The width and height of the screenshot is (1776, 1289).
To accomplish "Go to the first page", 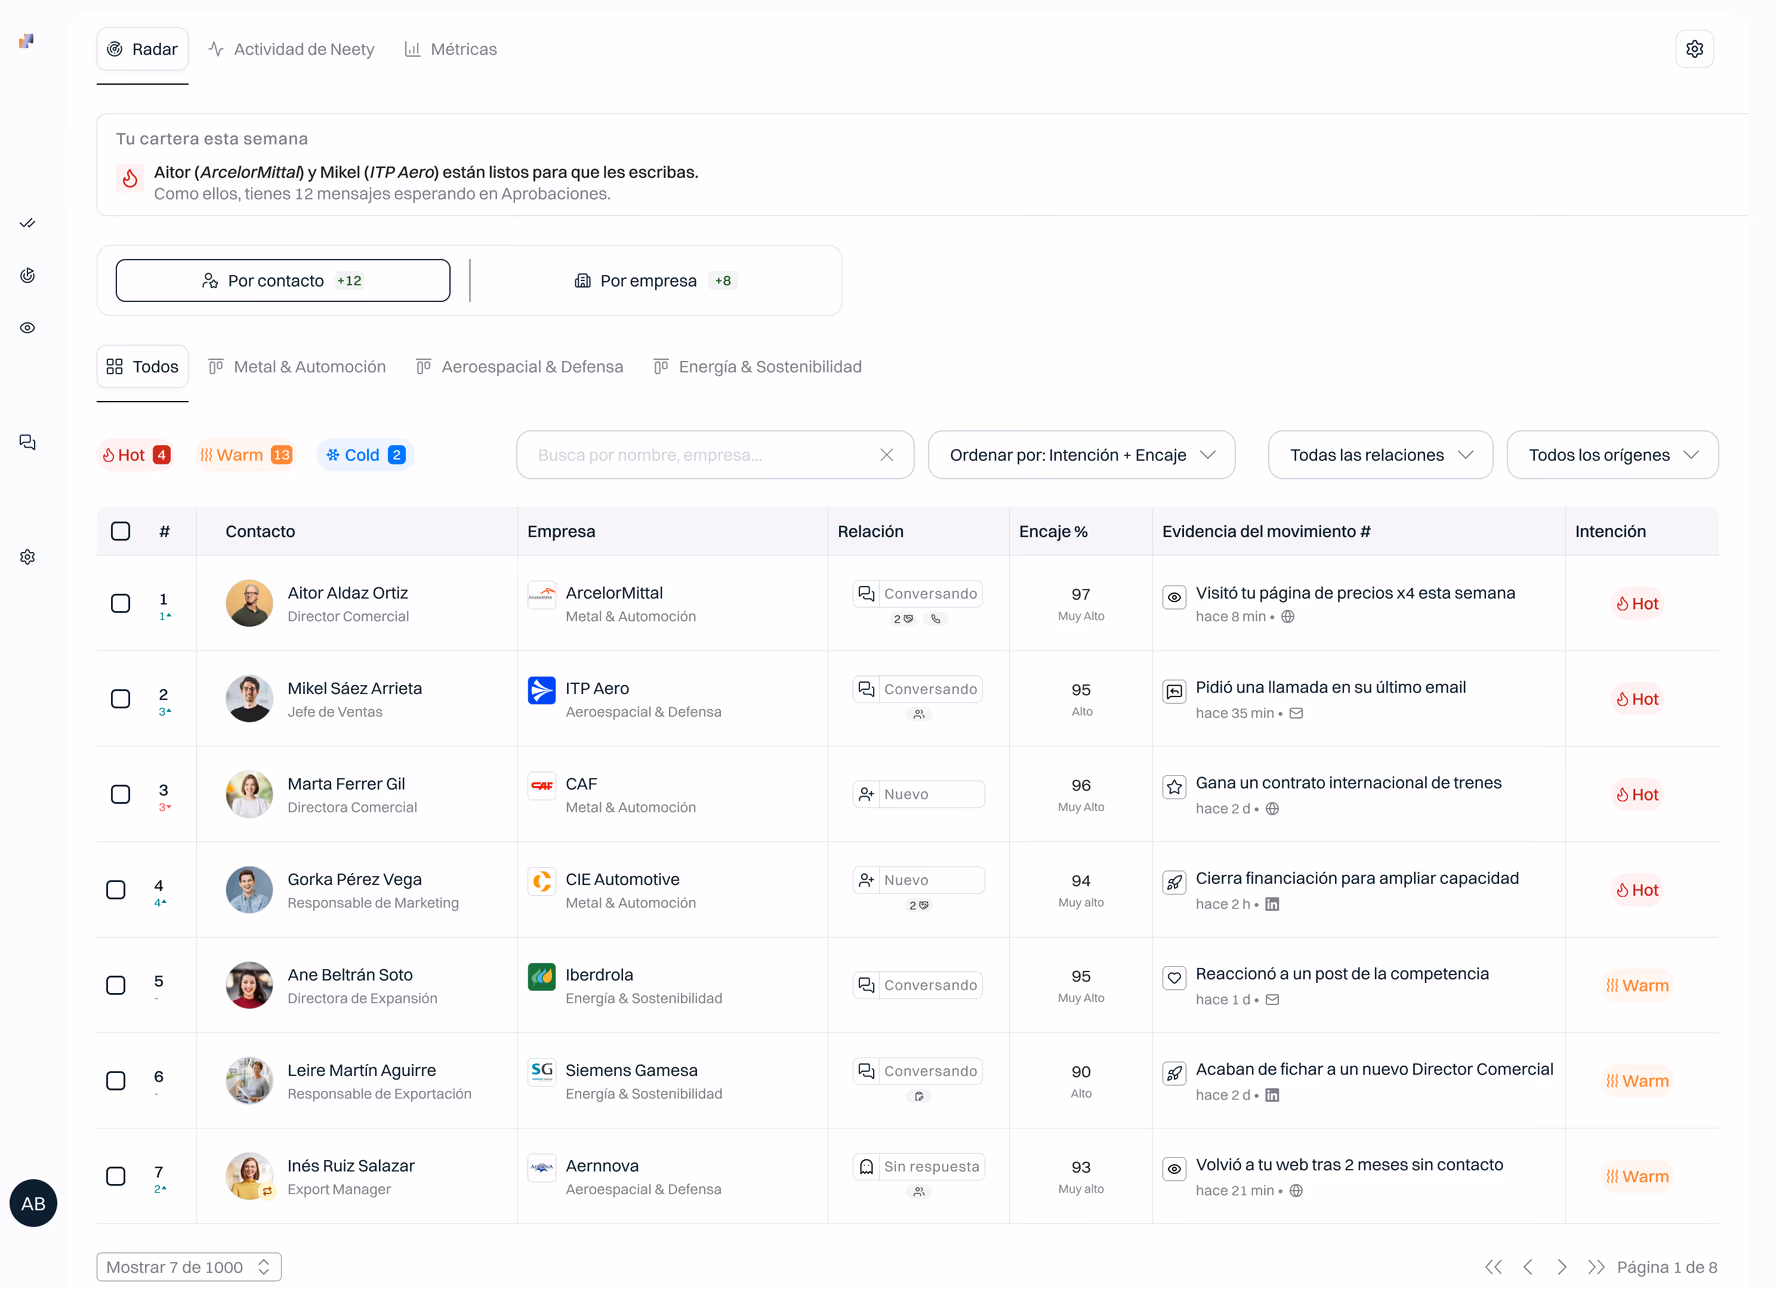I will point(1493,1267).
